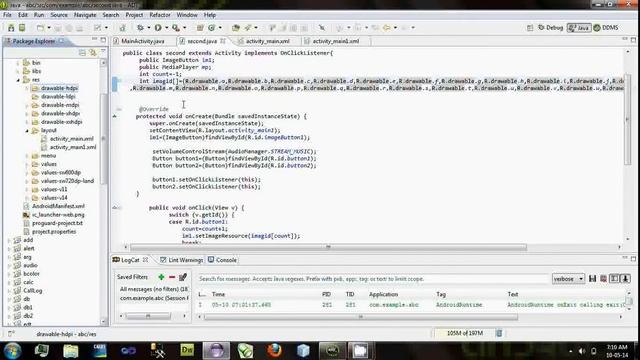
Task: Switch to activity_main1.xml editor tab
Action: click(x=336, y=41)
